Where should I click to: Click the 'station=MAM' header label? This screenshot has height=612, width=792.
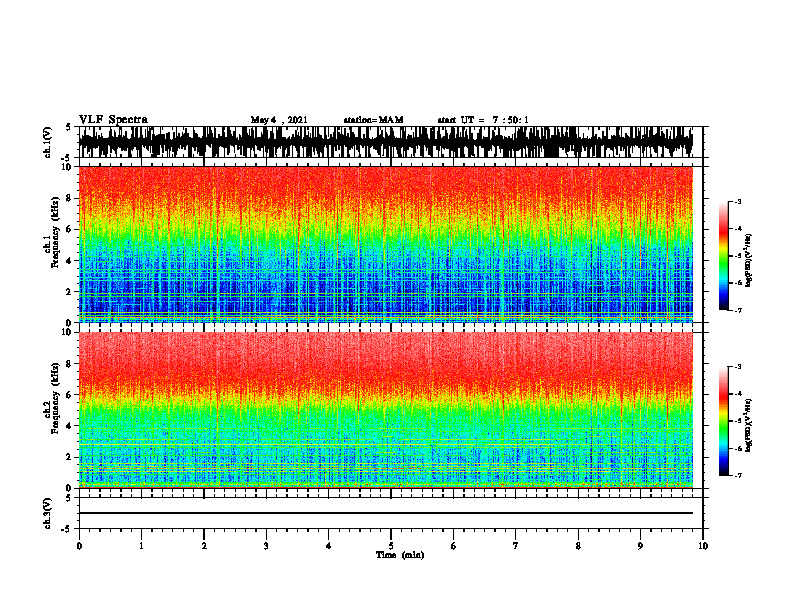tap(373, 120)
